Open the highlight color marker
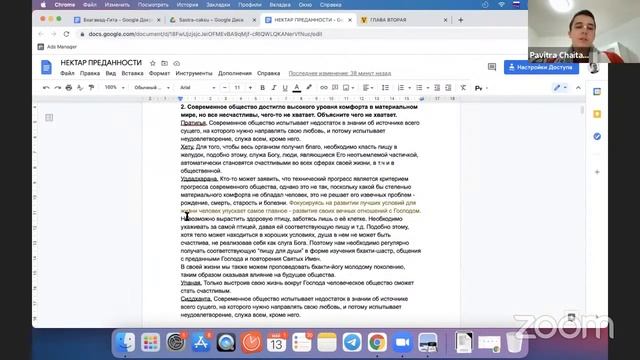The width and height of the screenshot is (640, 360). coord(309,88)
